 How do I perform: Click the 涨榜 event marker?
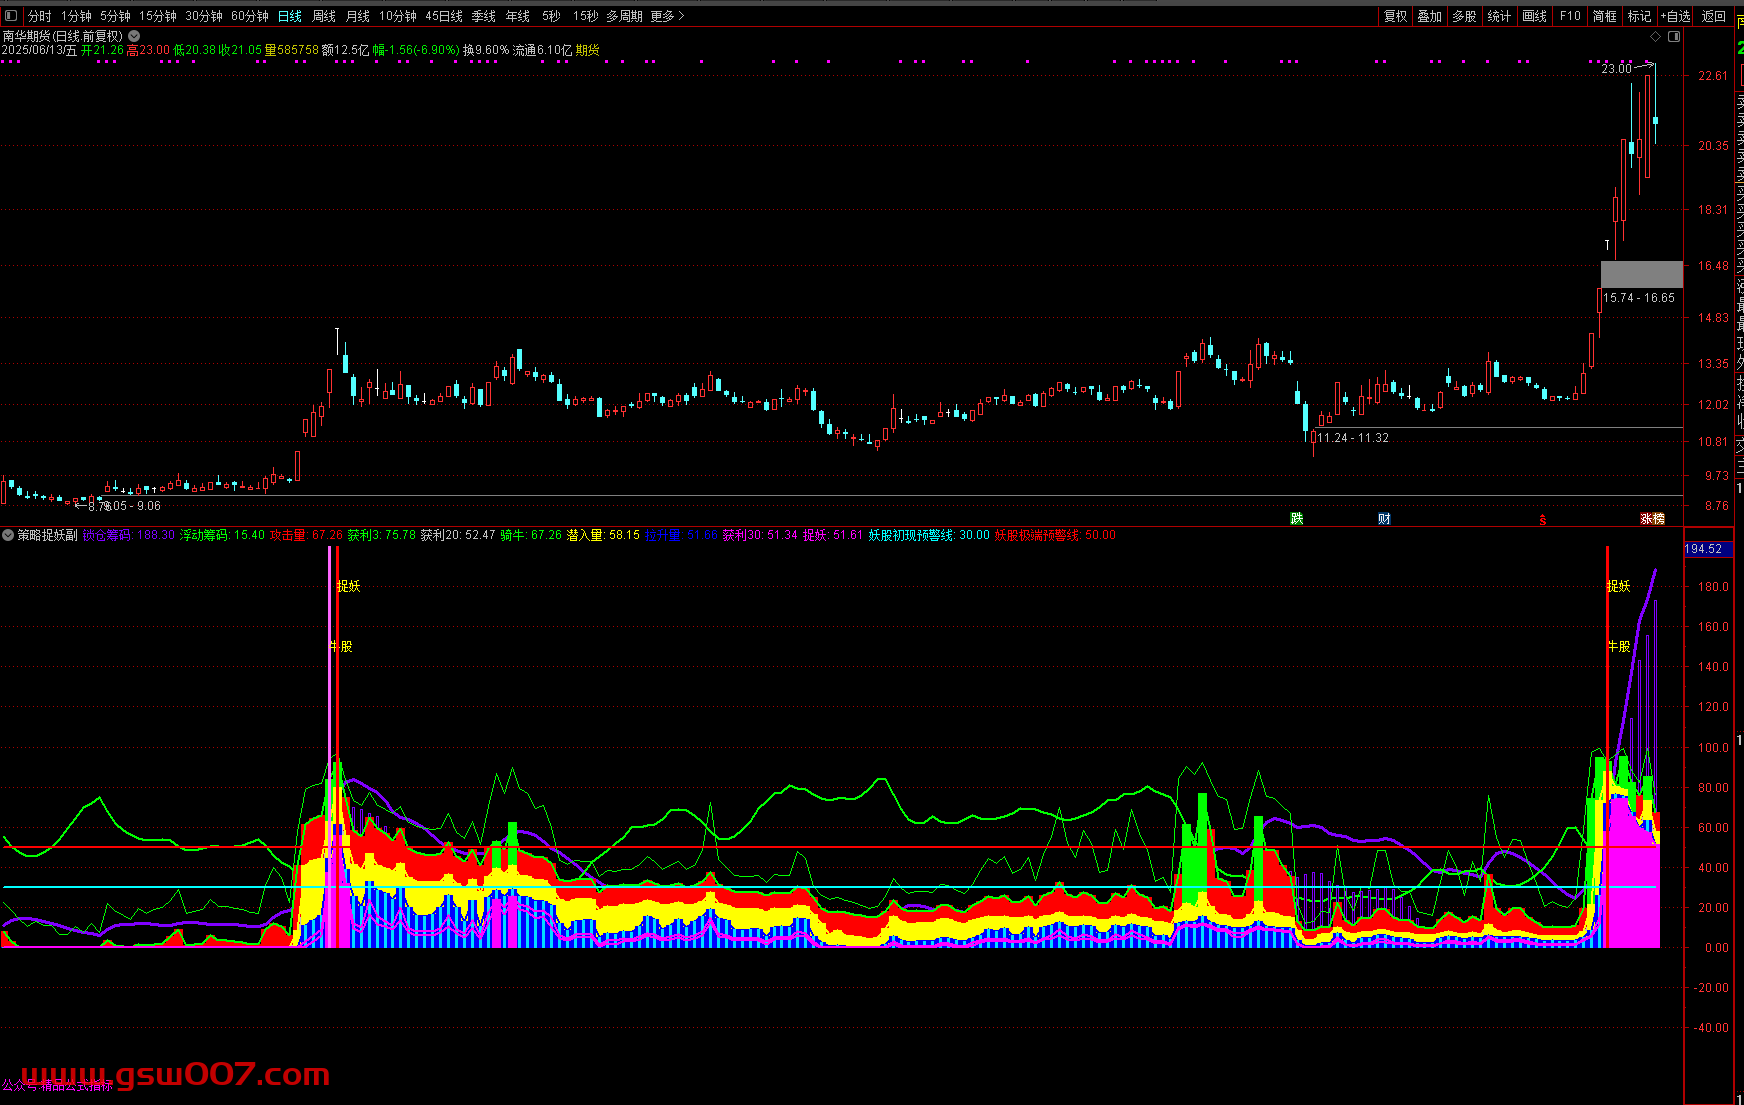point(1652,518)
